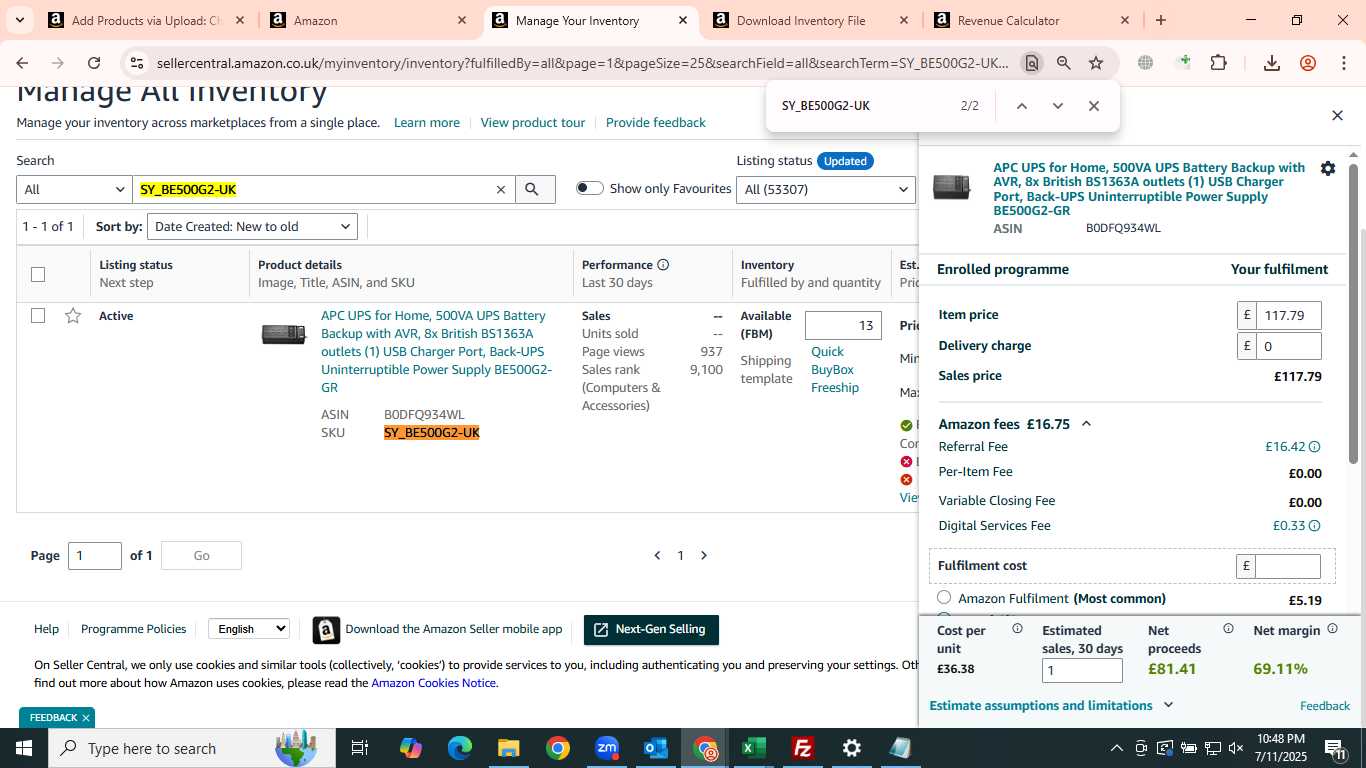Open Chrome downloads icon
The width and height of the screenshot is (1366, 768).
pyautogui.click(x=1272, y=63)
